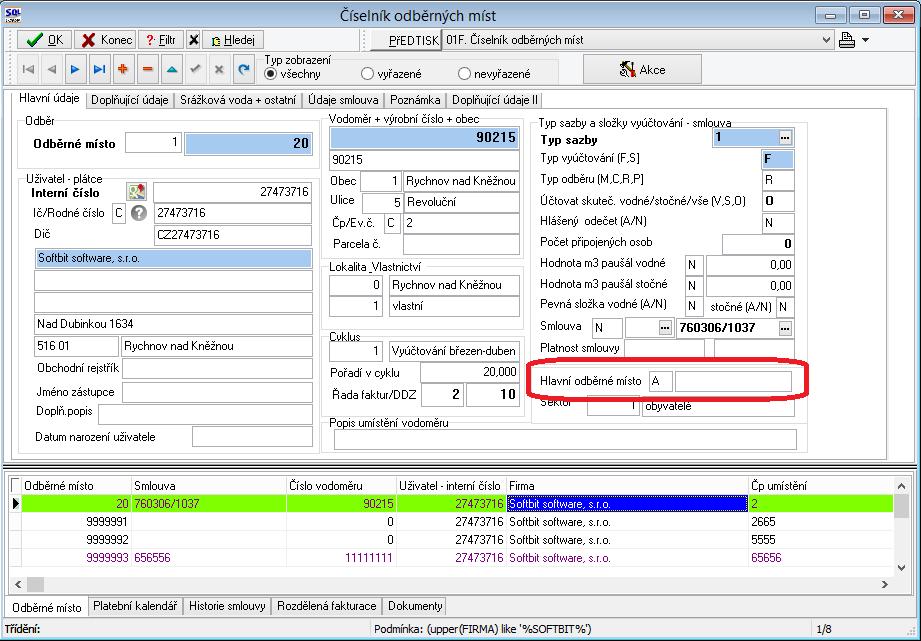Click the PŘEDTISK button

click(x=406, y=41)
